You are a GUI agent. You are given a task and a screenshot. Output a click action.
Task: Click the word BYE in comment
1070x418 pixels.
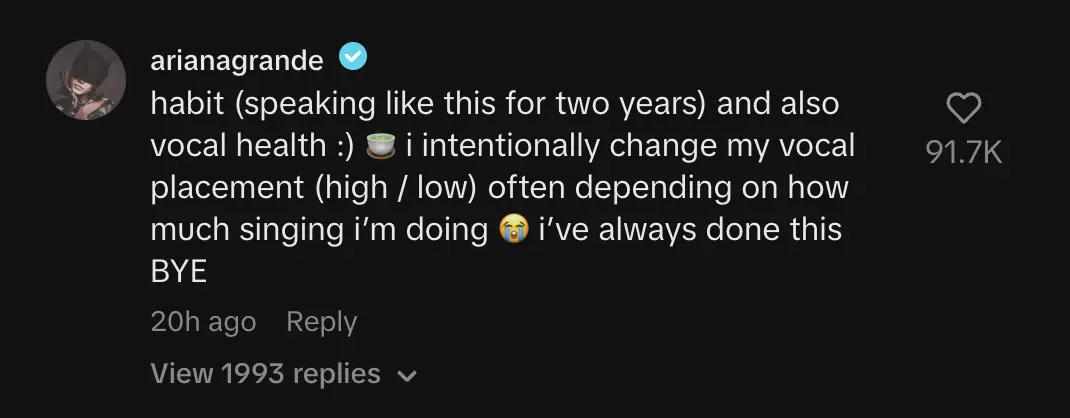pos(178,271)
